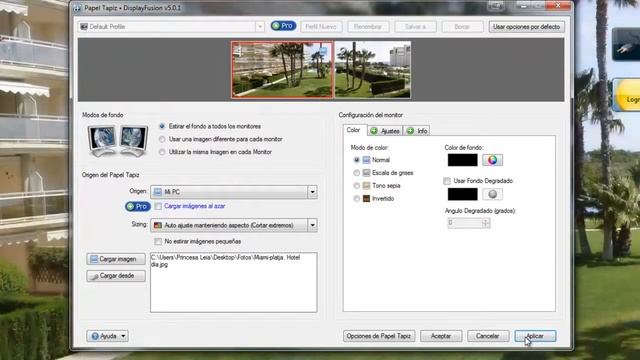Viewport: 640px width, 360px height.
Task: Choose Escala de grises radio button
Action: [356, 173]
